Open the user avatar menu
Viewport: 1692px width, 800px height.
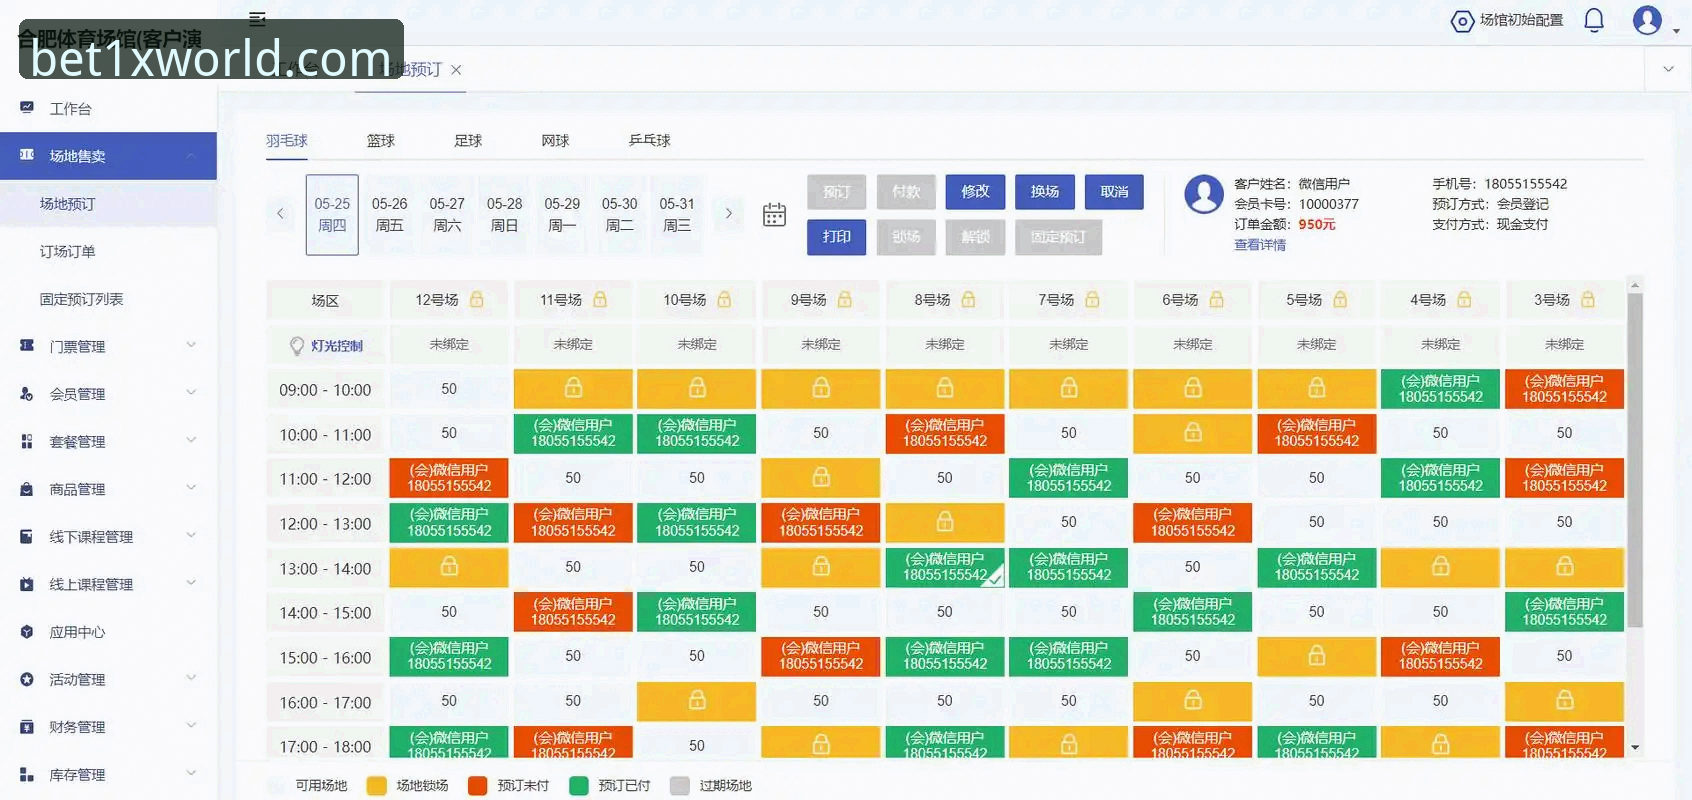point(1647,20)
